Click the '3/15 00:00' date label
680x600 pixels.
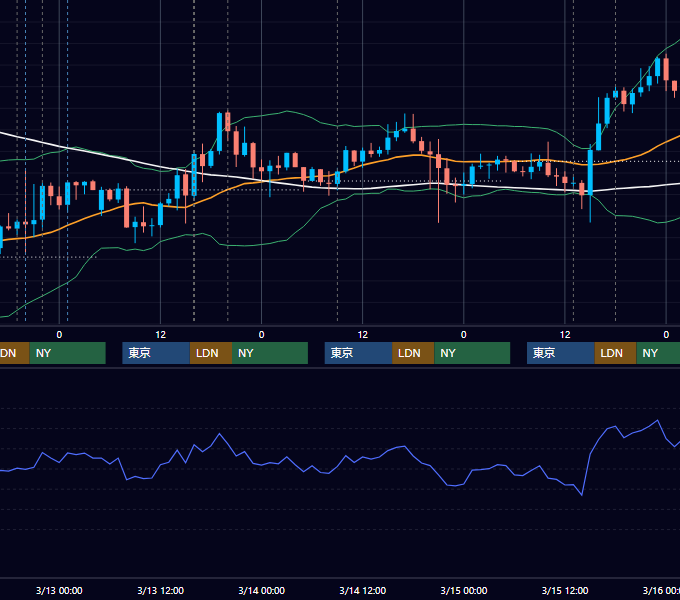tap(464, 590)
